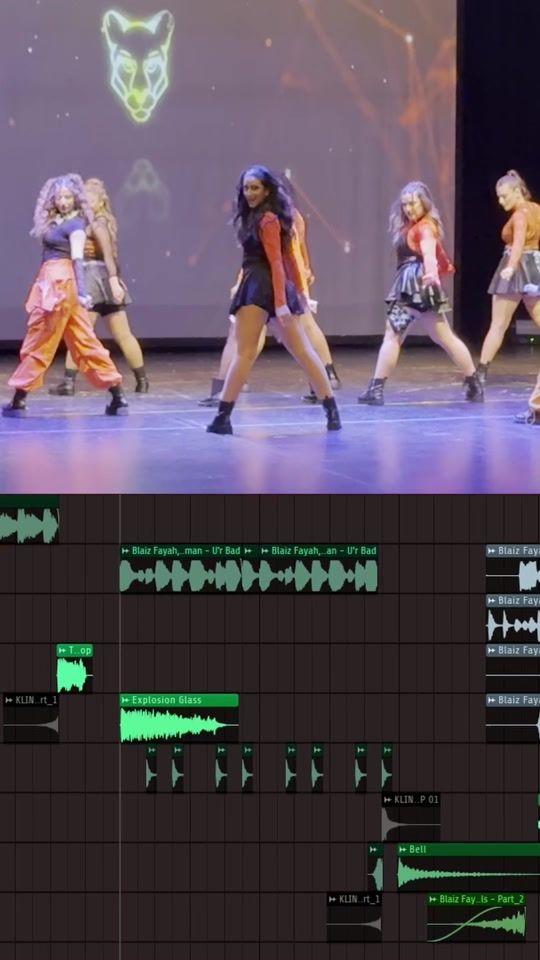Open clip menu icon on Blaiz Fay..ls - Part_2 clip
The height and width of the screenshot is (960, 540).
[x=433, y=899]
